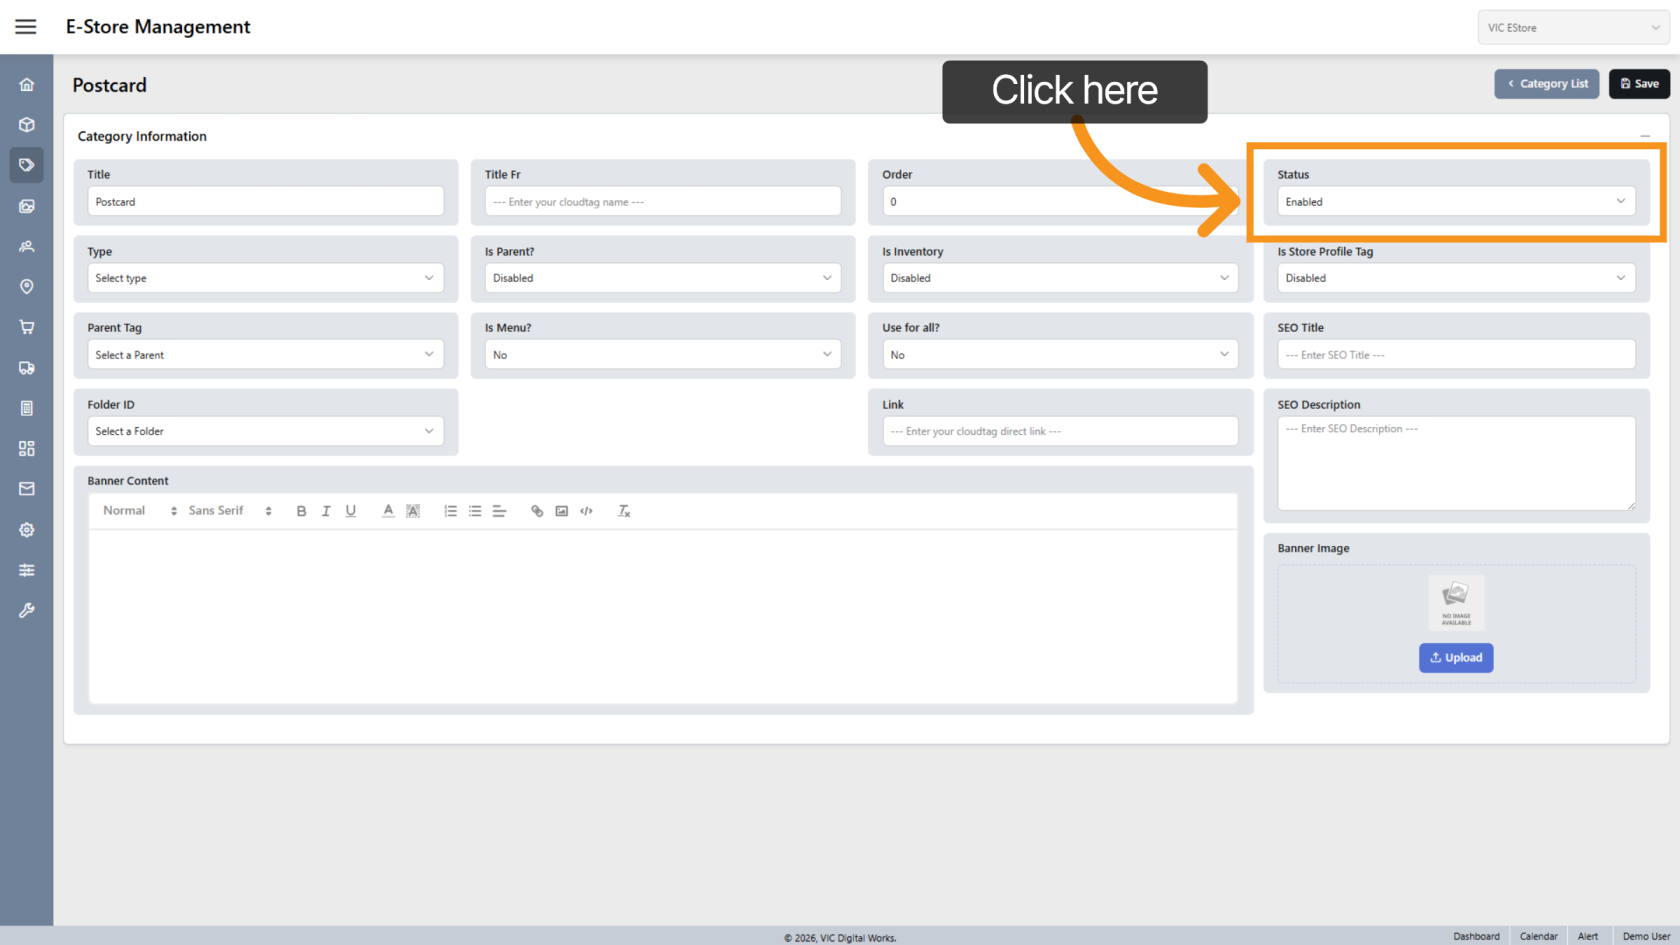Click the SEO Title input field
Viewport: 1680px width, 945px height.
coord(1455,355)
